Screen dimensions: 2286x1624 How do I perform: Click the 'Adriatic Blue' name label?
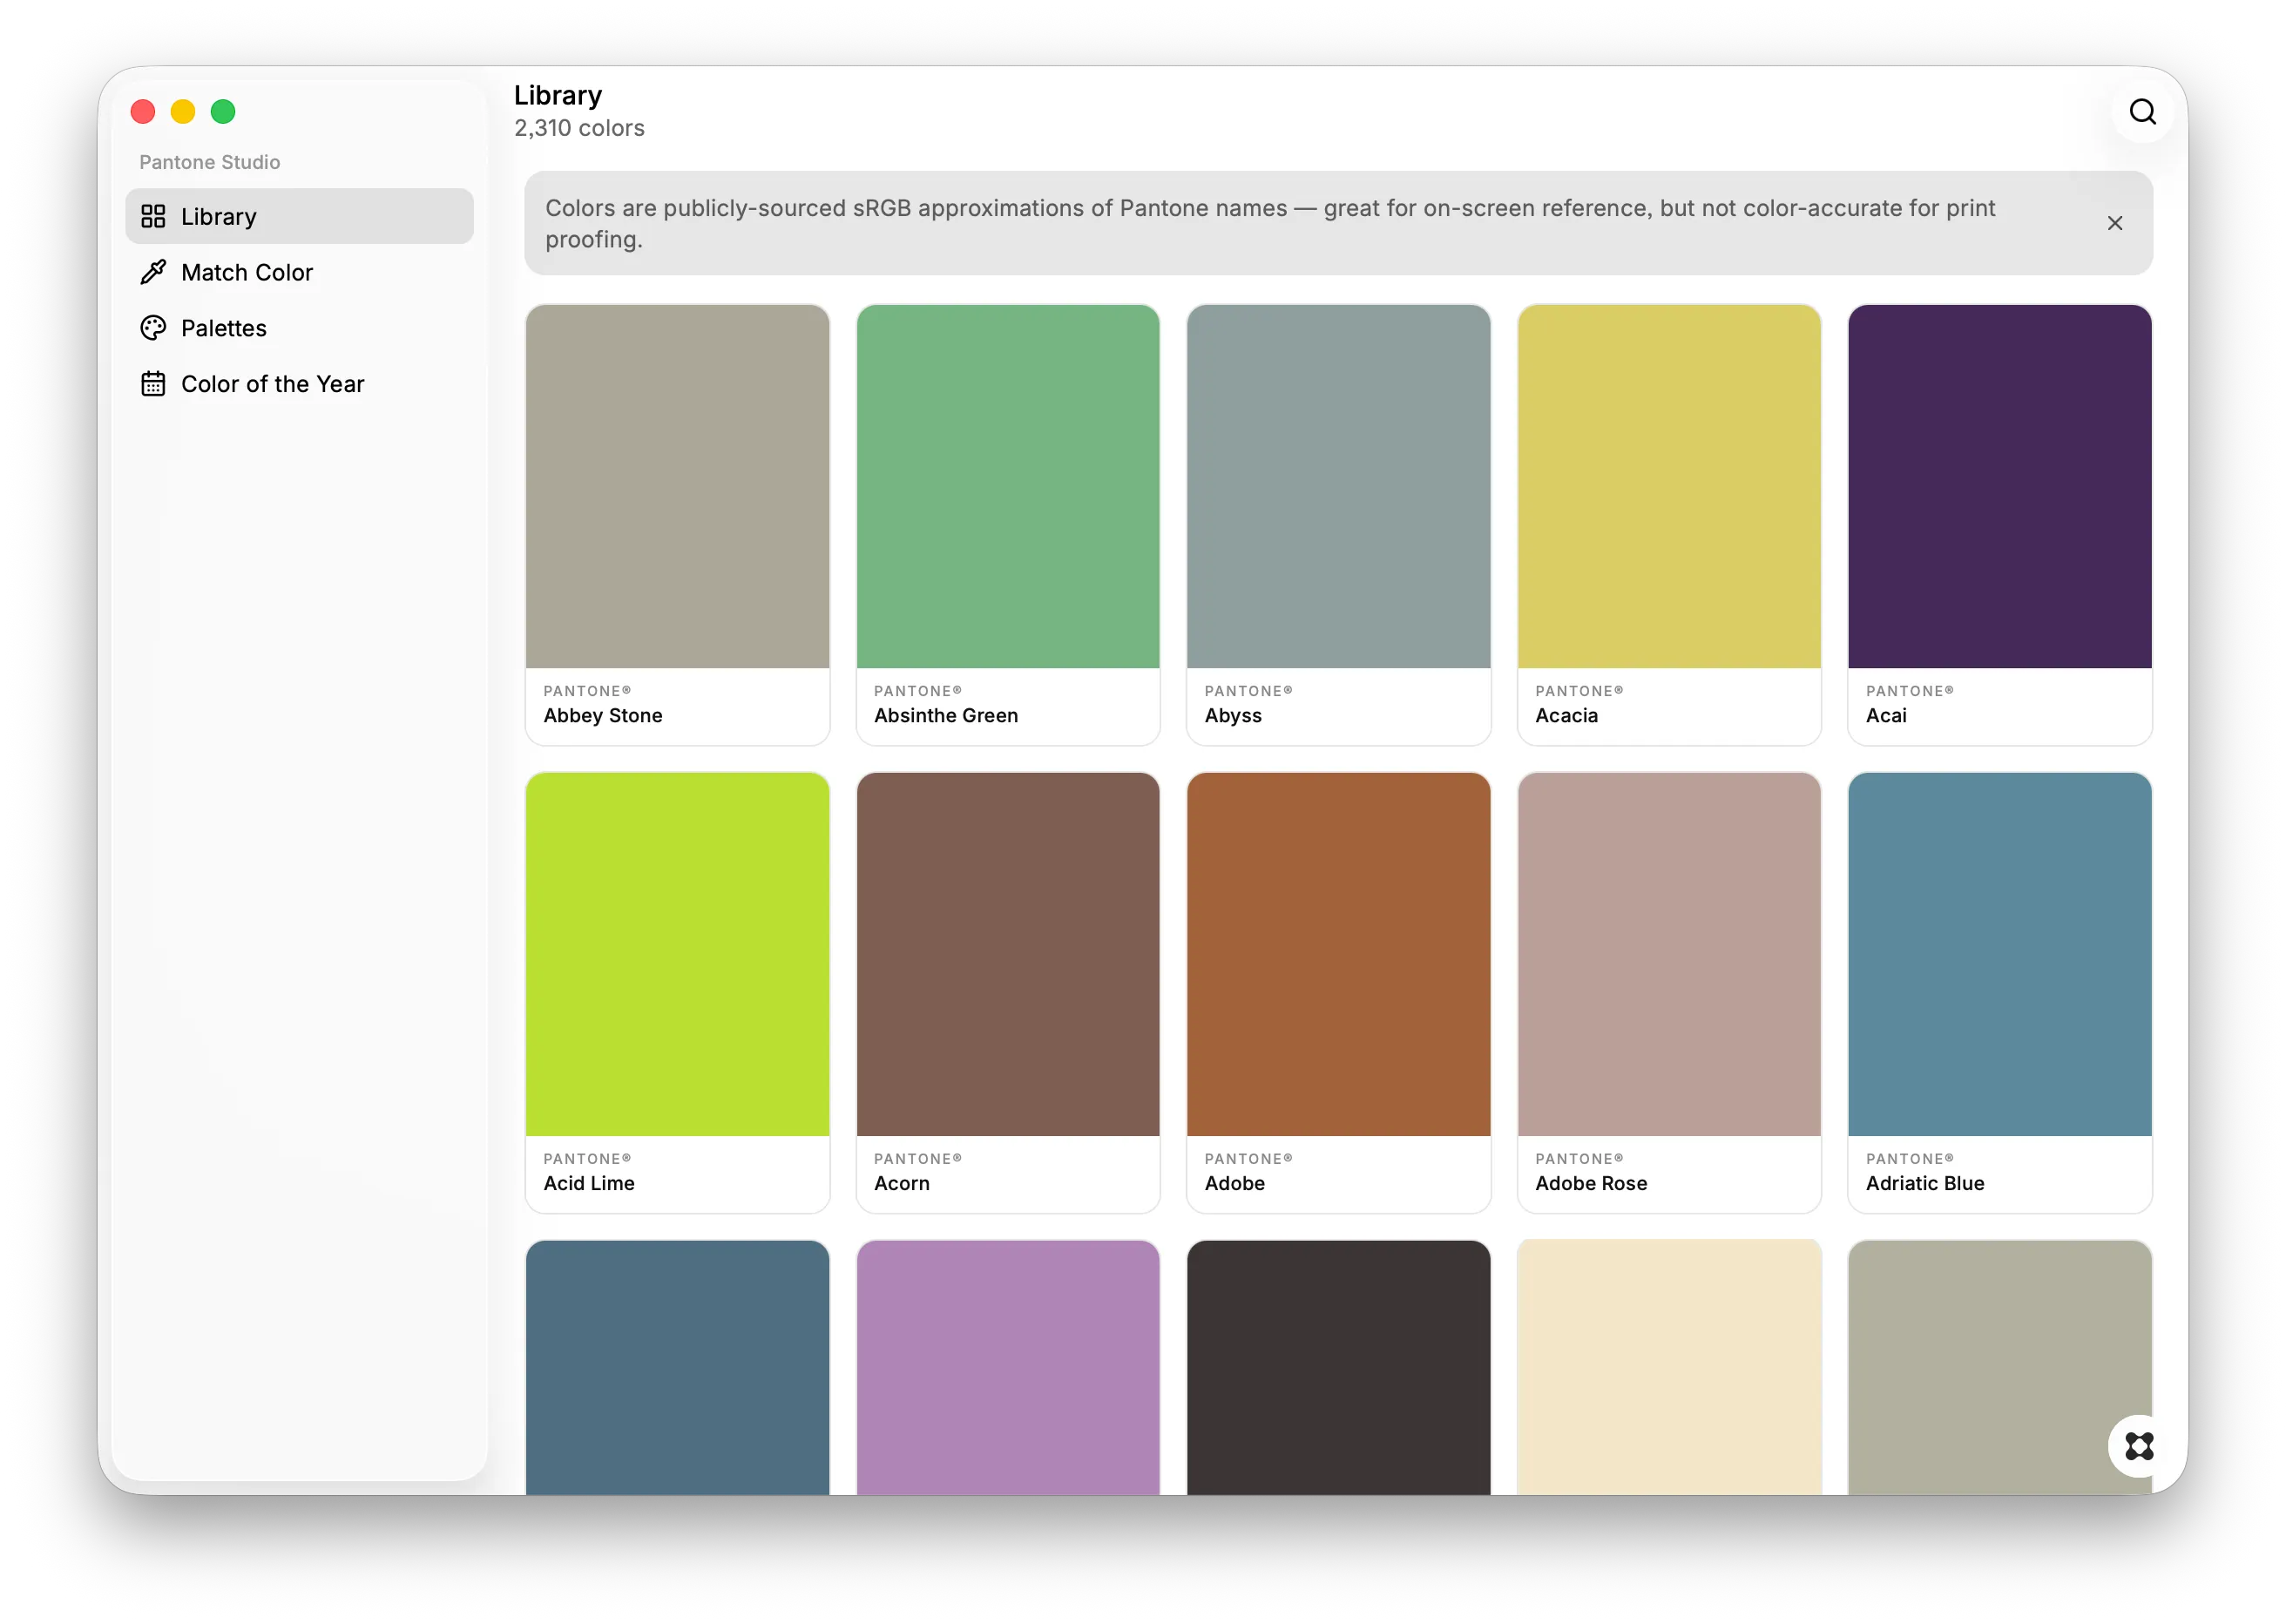(x=1925, y=1183)
